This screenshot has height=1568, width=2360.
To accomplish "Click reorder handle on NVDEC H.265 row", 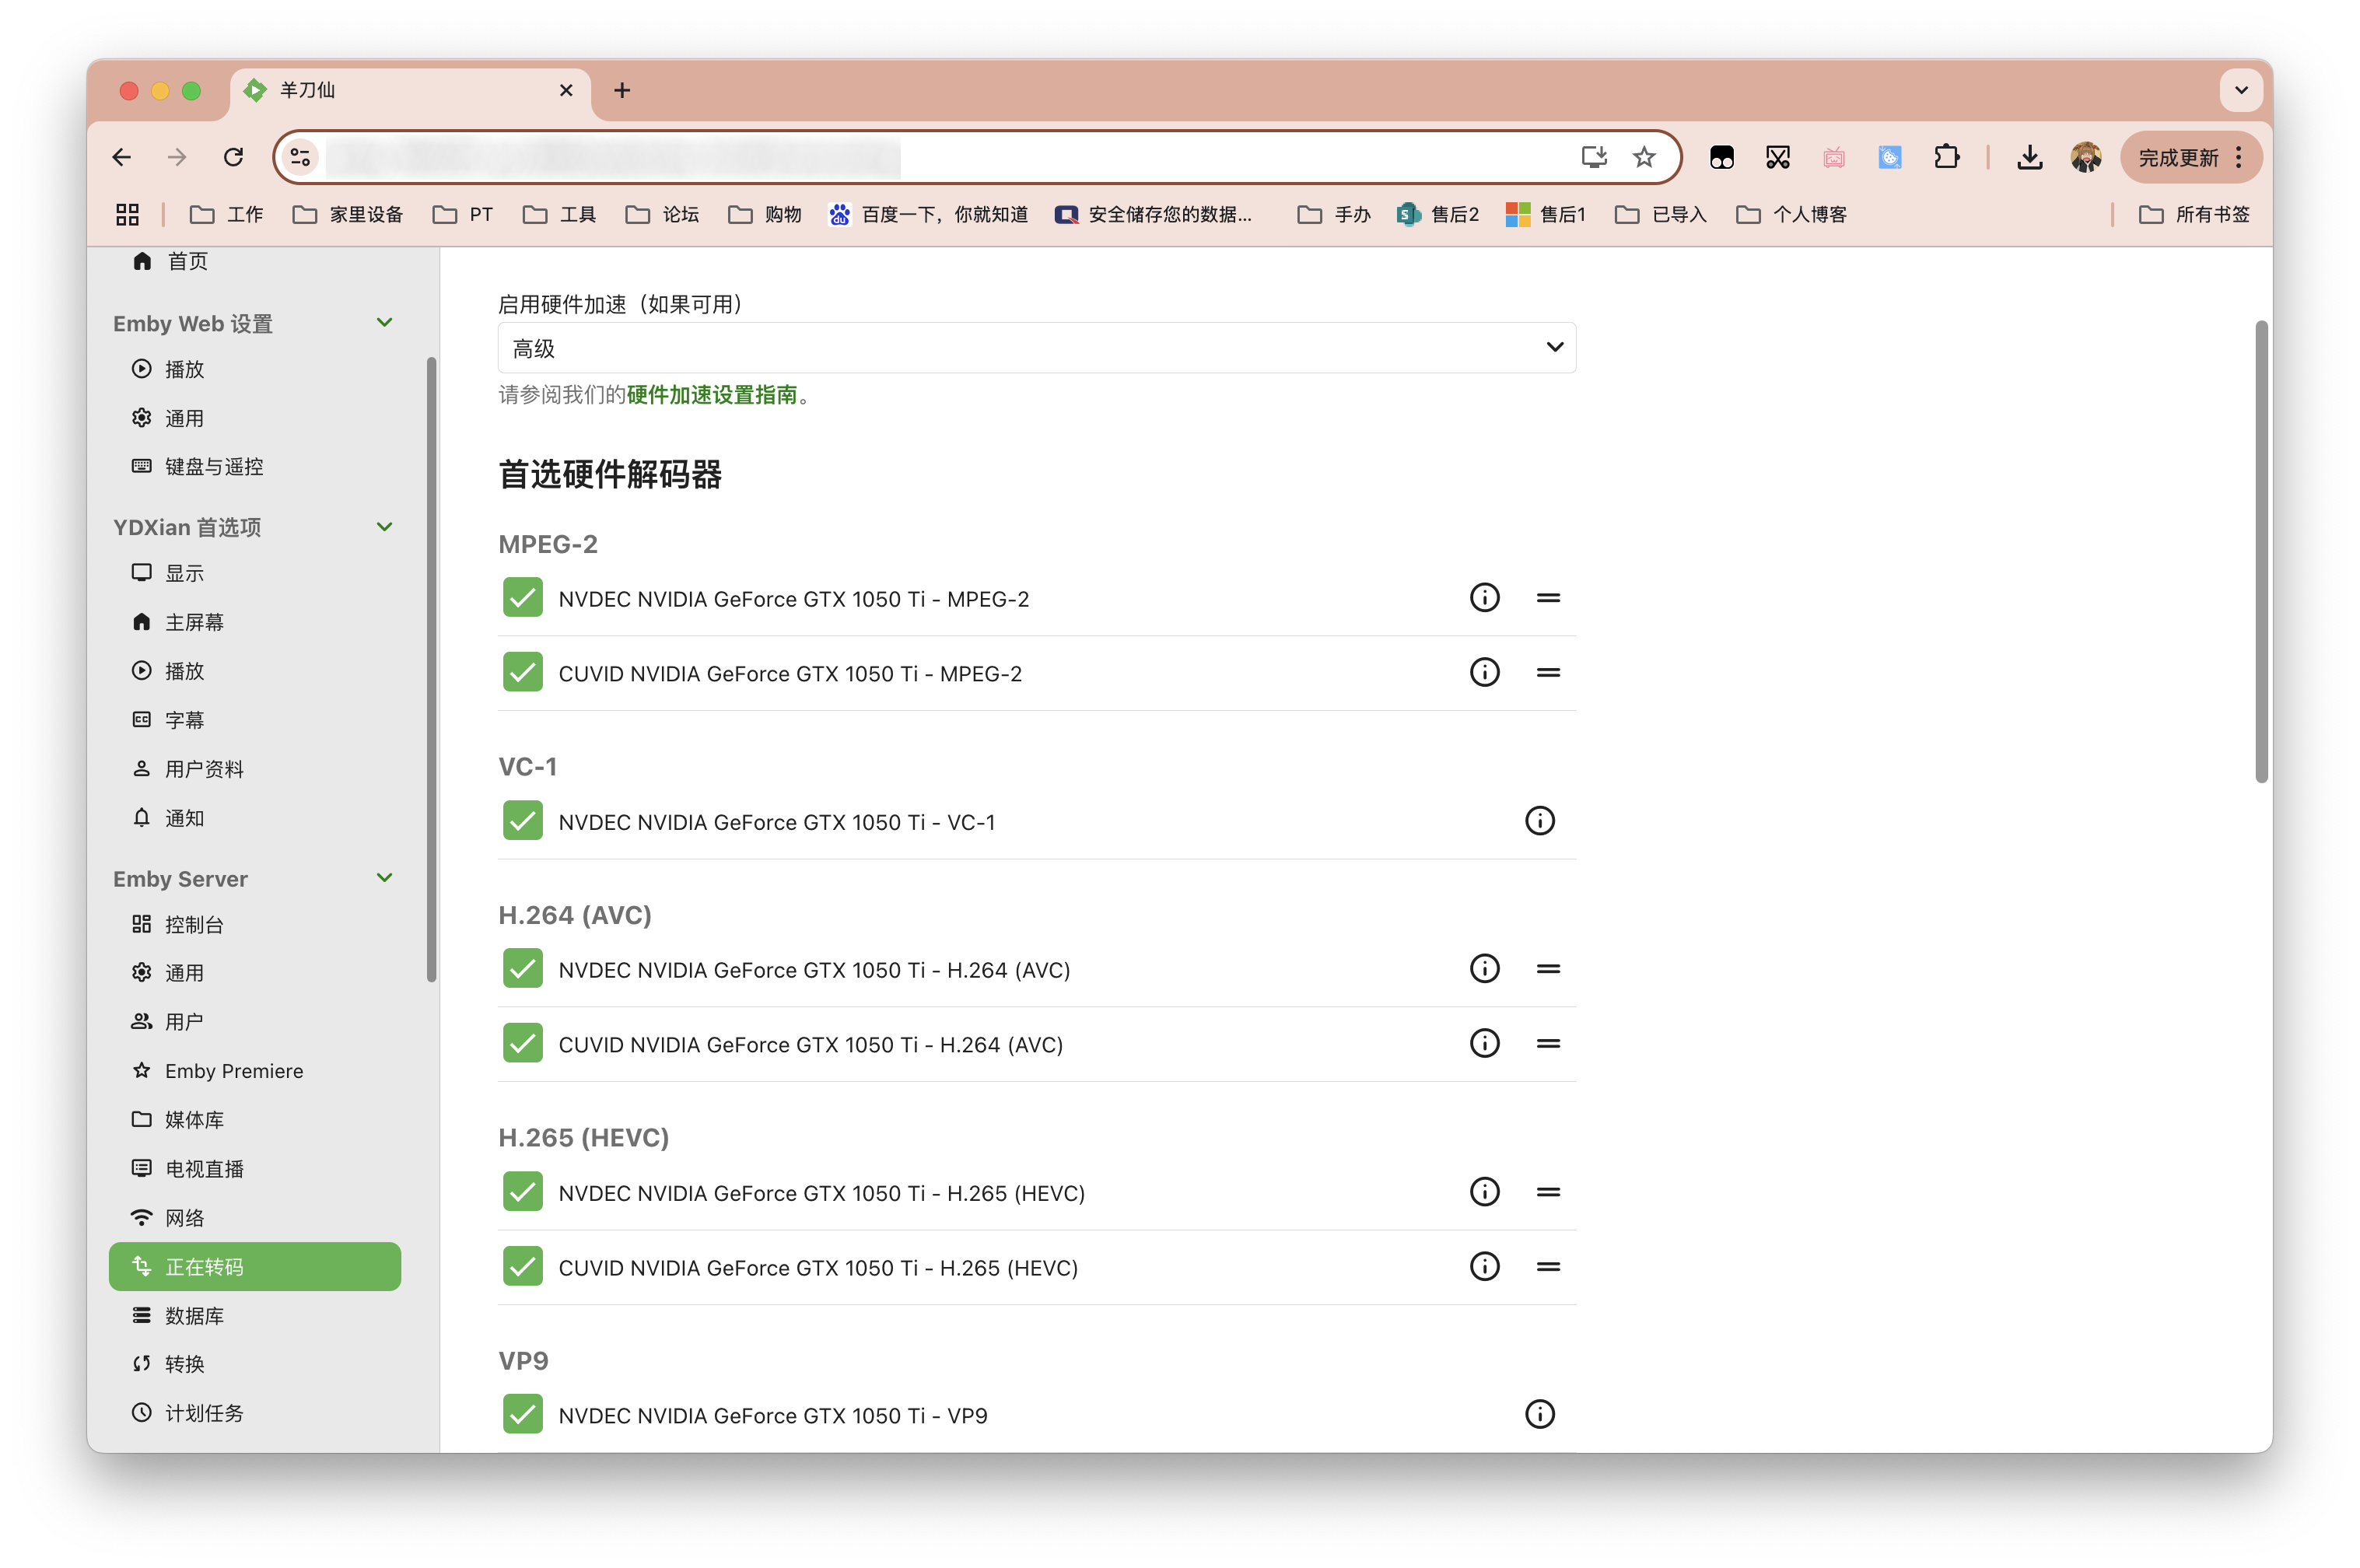I will pyautogui.click(x=1548, y=1192).
